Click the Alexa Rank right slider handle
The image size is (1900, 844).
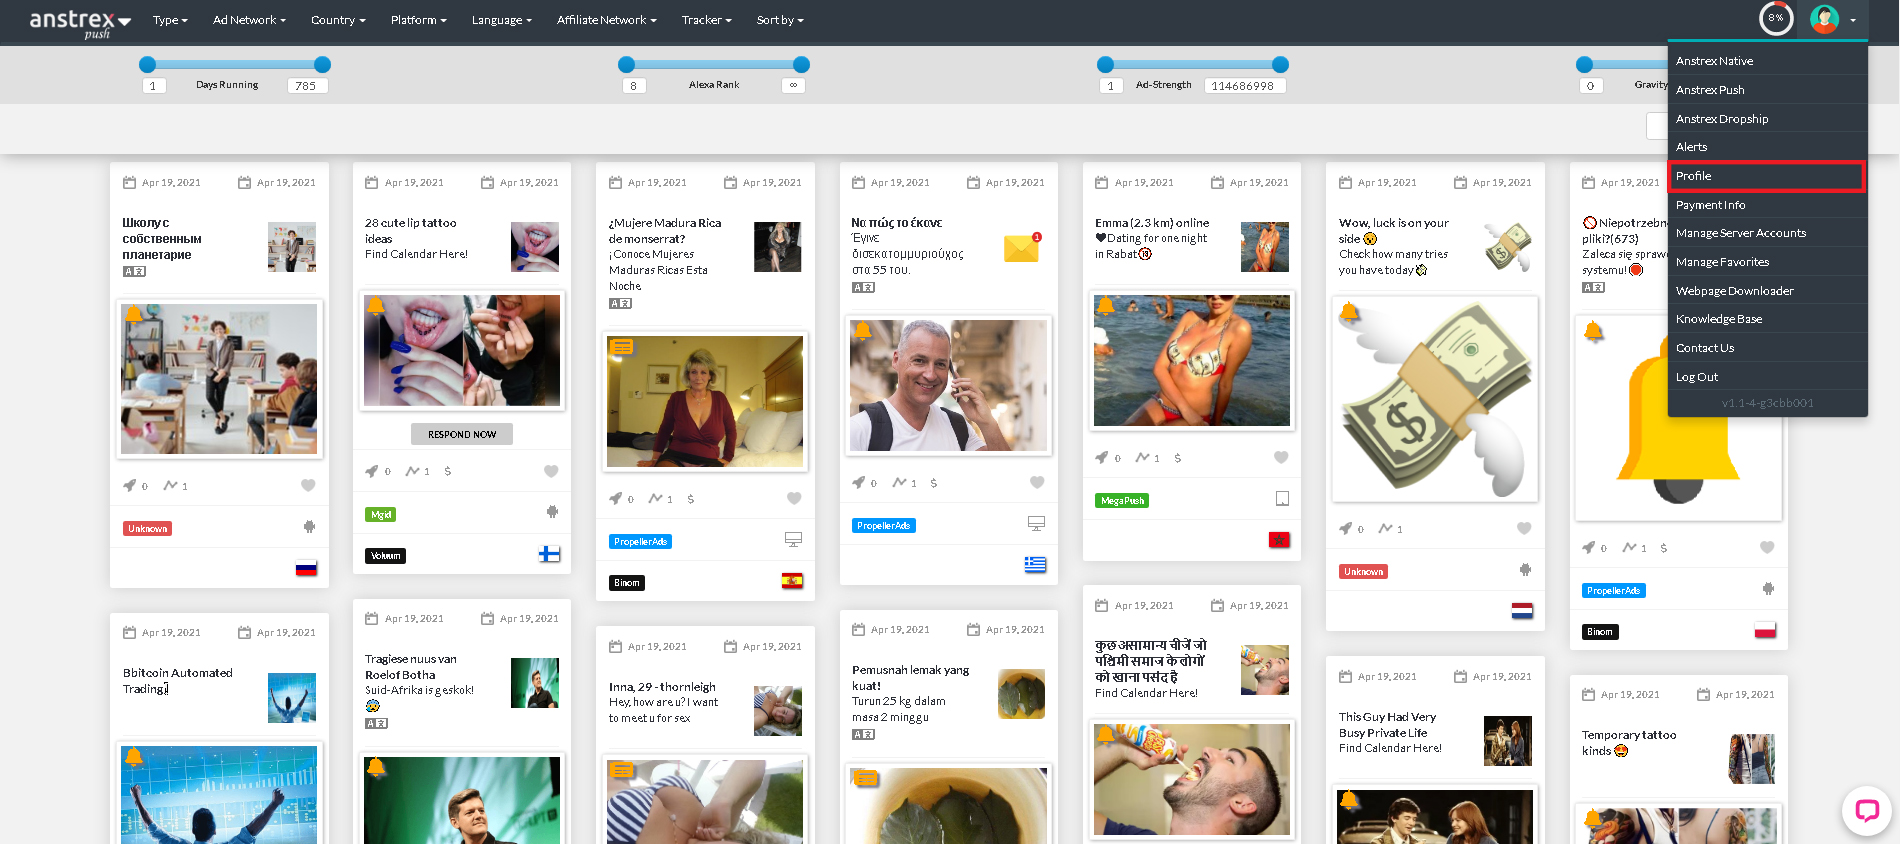pos(801,65)
